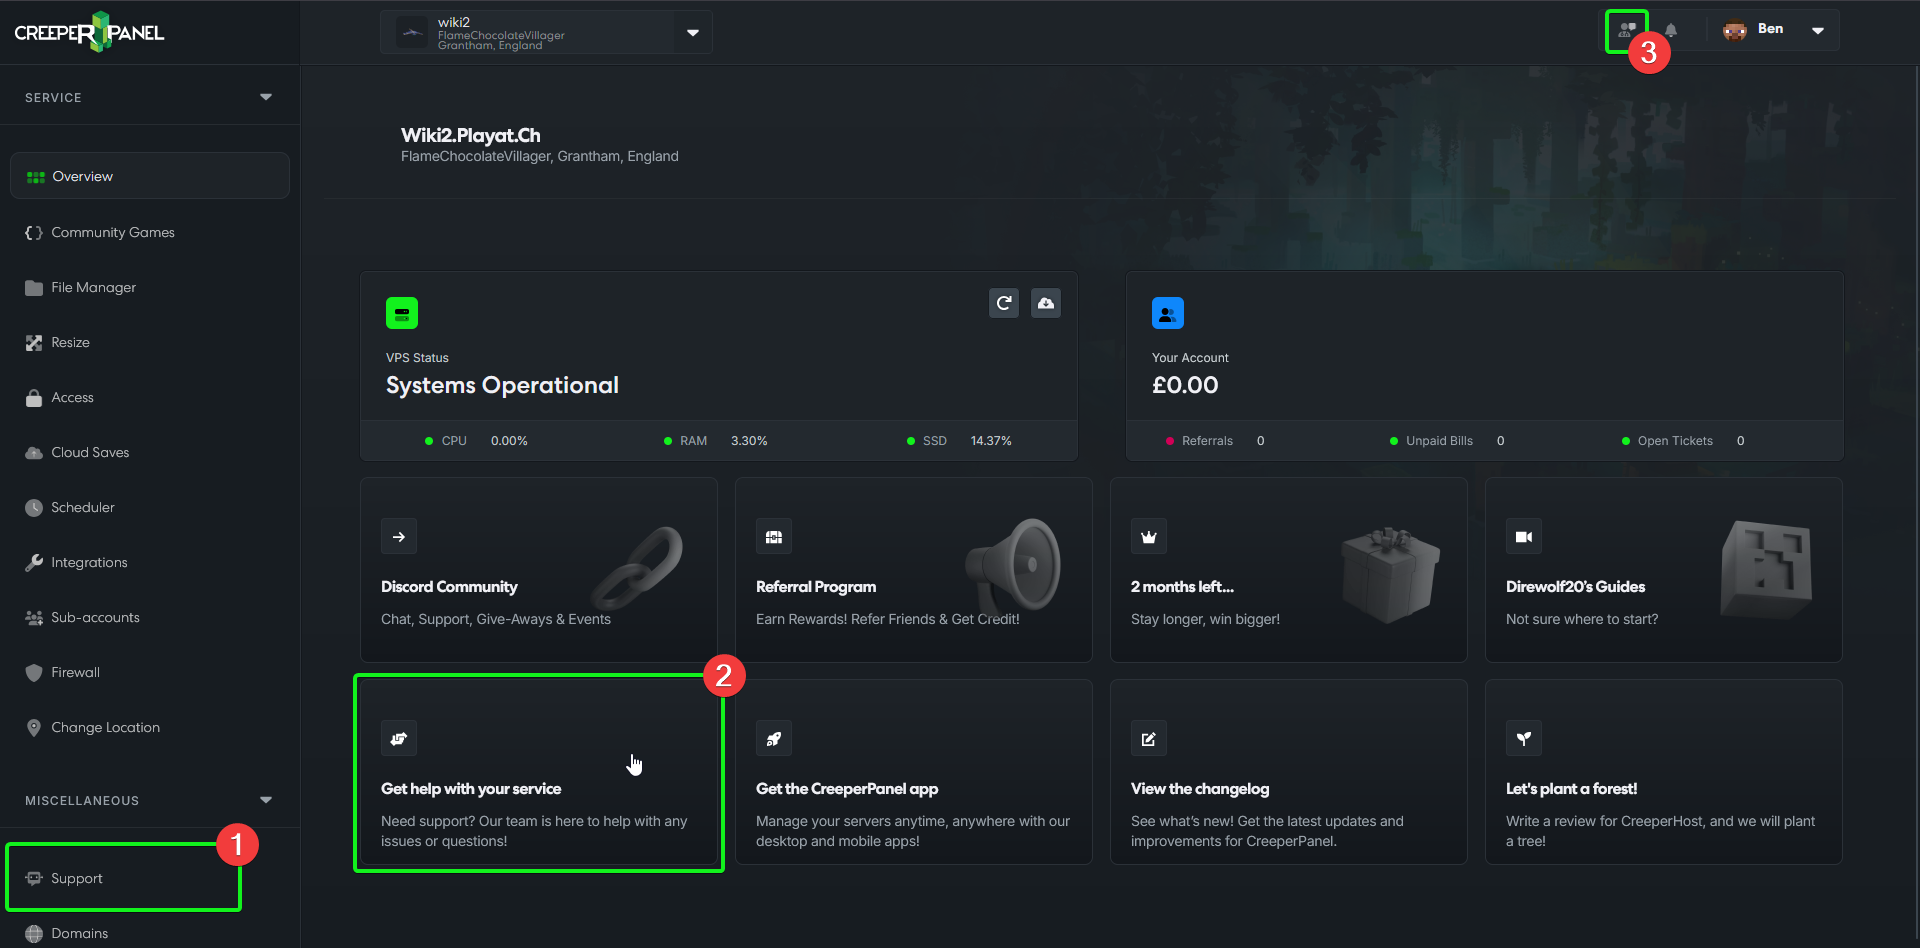Open File Manager from the sidebar
This screenshot has width=1920, height=948.
coord(93,288)
